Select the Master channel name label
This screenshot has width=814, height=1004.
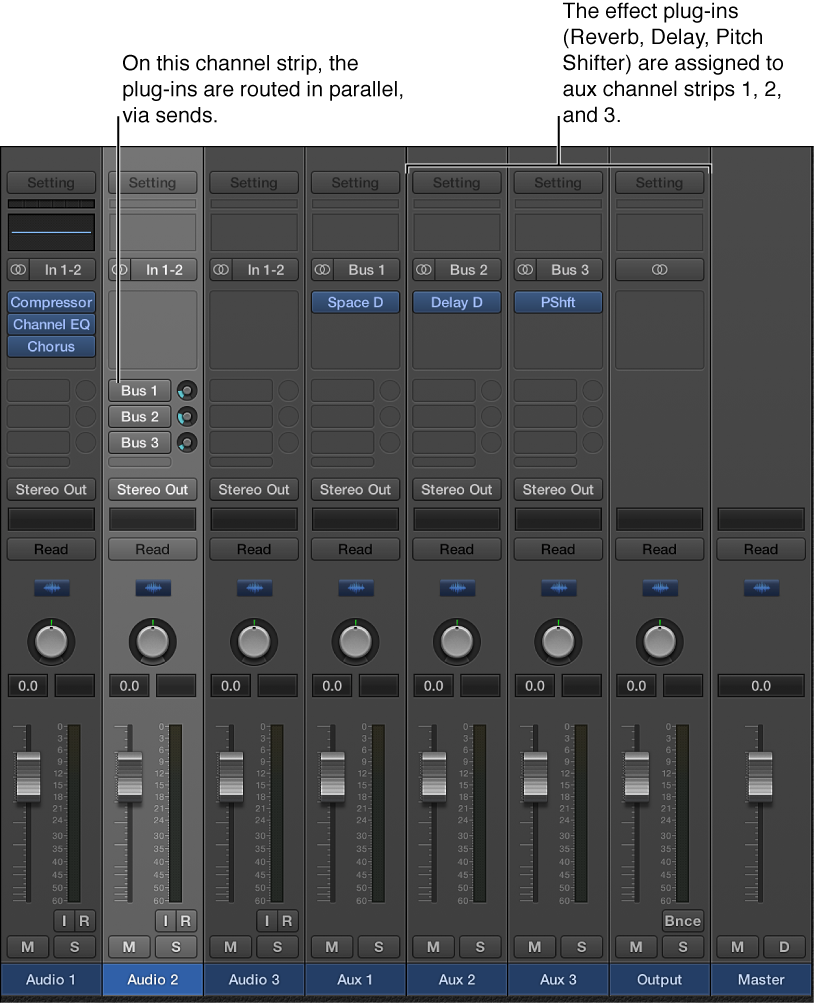(x=760, y=980)
